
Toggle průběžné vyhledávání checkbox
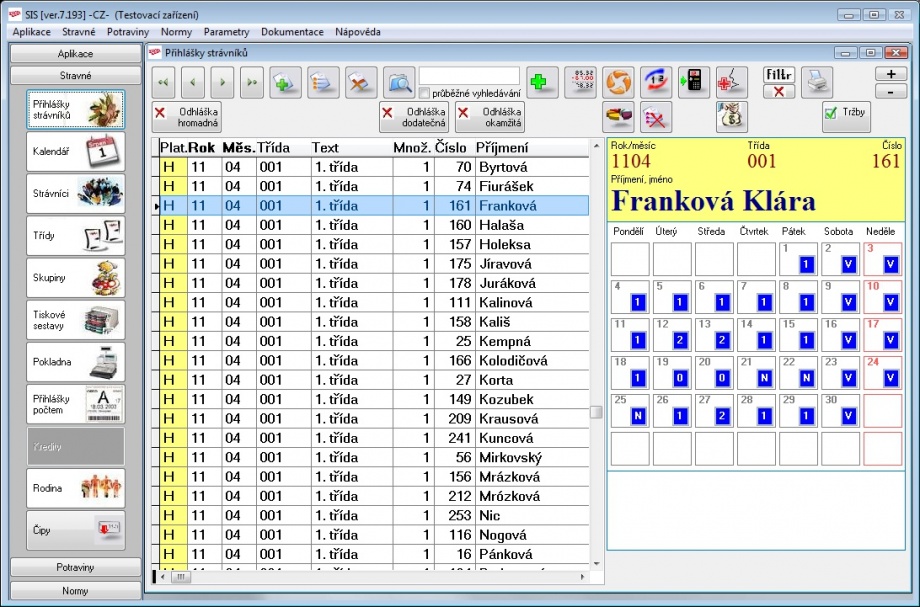click(424, 93)
